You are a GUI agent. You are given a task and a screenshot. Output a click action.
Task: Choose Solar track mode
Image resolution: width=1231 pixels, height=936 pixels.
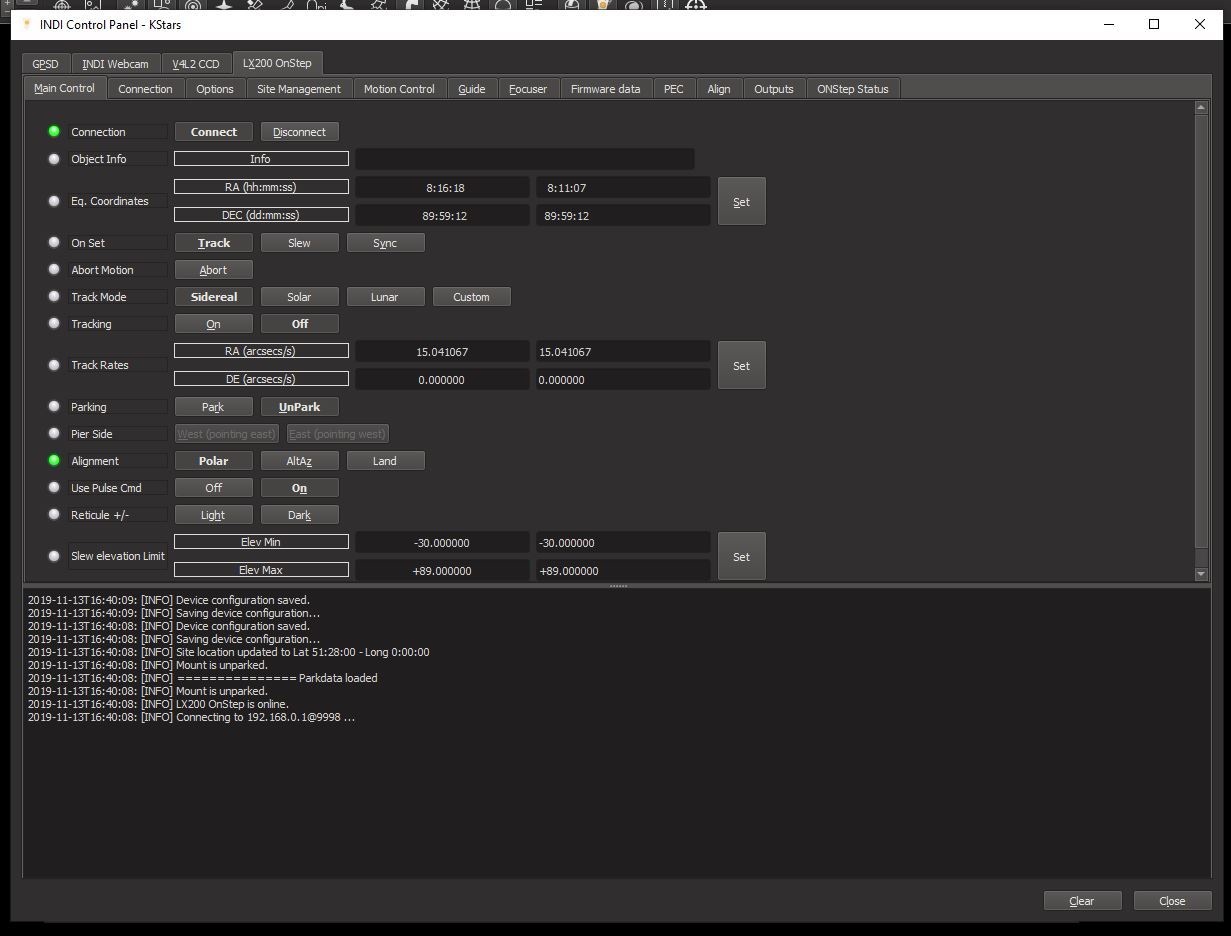pyautogui.click(x=299, y=297)
